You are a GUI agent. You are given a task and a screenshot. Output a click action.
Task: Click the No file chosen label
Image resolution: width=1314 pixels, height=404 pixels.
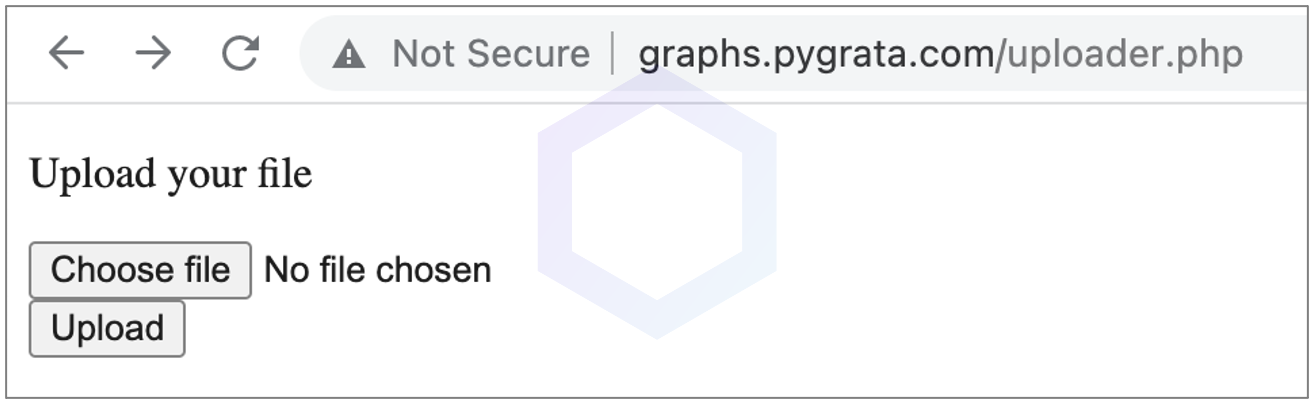[377, 270]
